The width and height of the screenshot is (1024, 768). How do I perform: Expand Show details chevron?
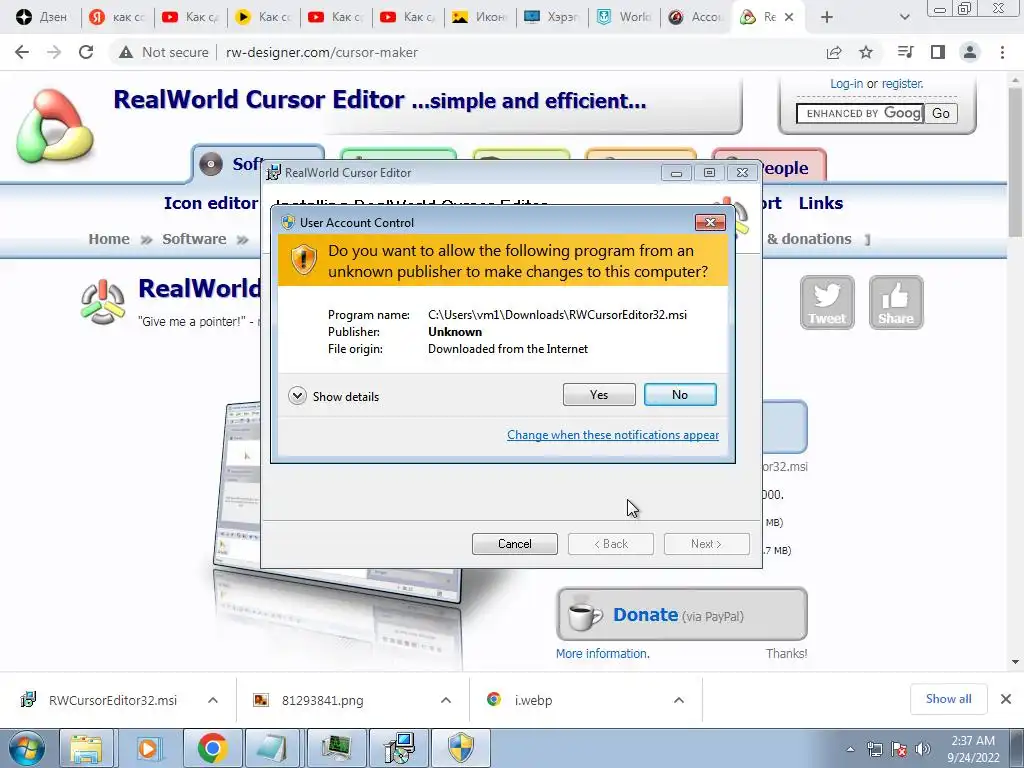(x=297, y=396)
